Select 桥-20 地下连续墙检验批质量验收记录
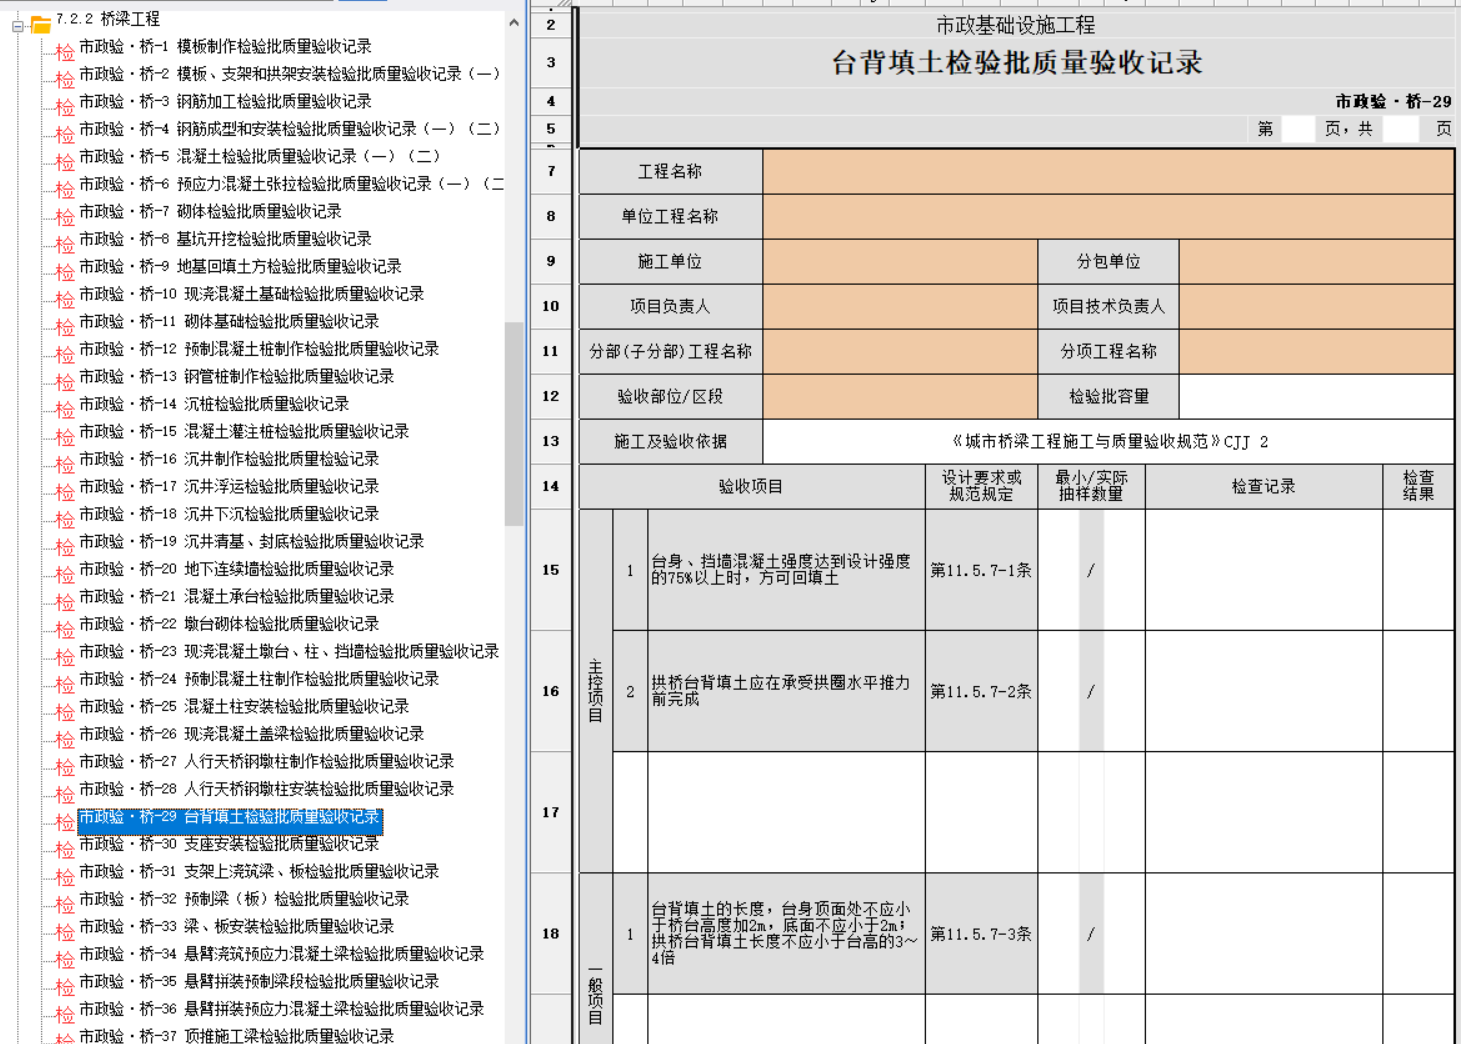This screenshot has height=1044, width=1461. (237, 569)
